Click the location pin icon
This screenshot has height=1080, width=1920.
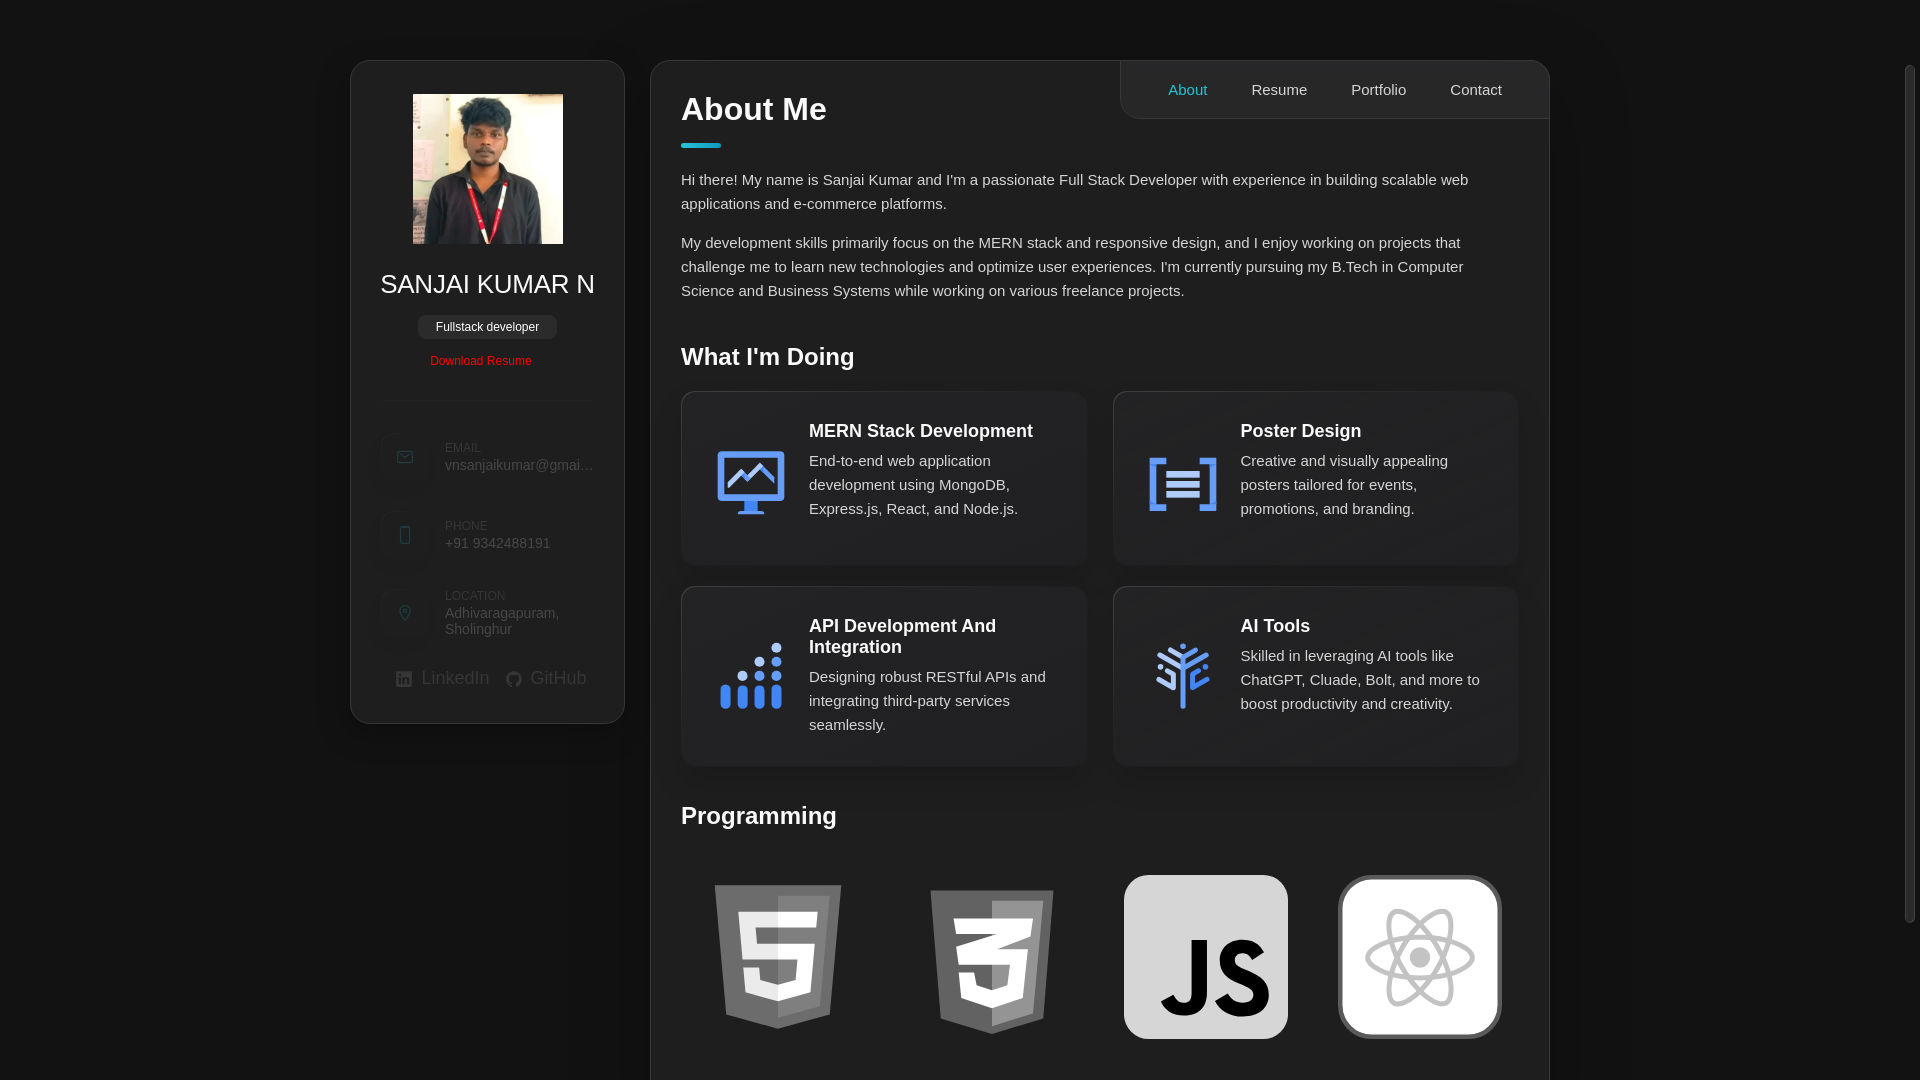pyautogui.click(x=404, y=613)
